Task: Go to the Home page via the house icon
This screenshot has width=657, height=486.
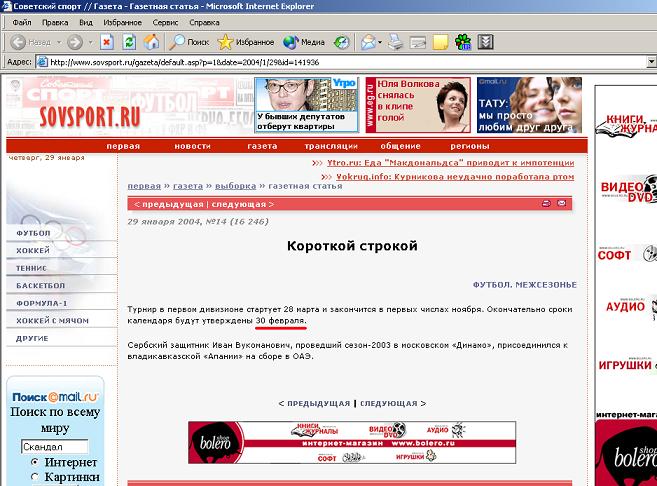Action: 152,42
